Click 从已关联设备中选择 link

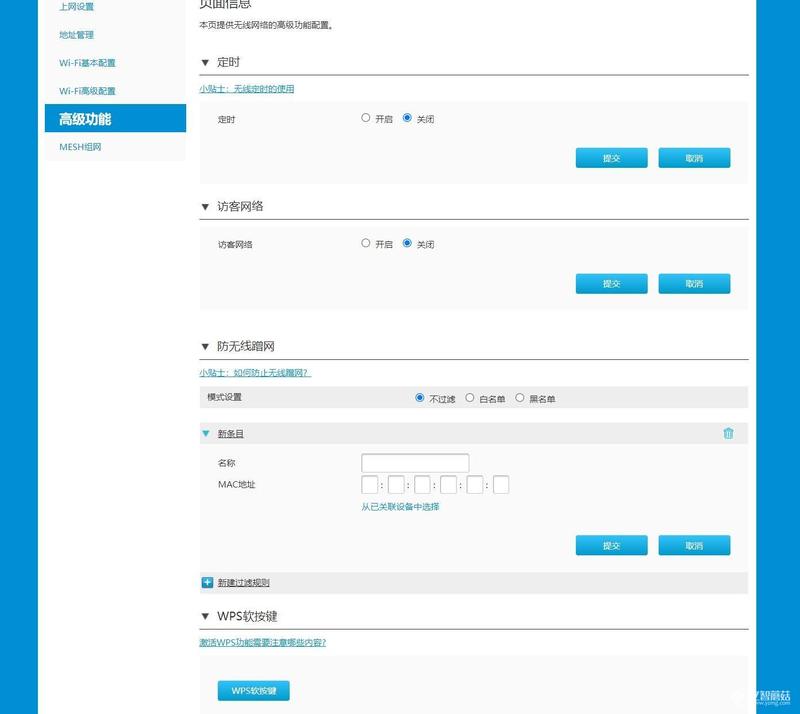[400, 507]
